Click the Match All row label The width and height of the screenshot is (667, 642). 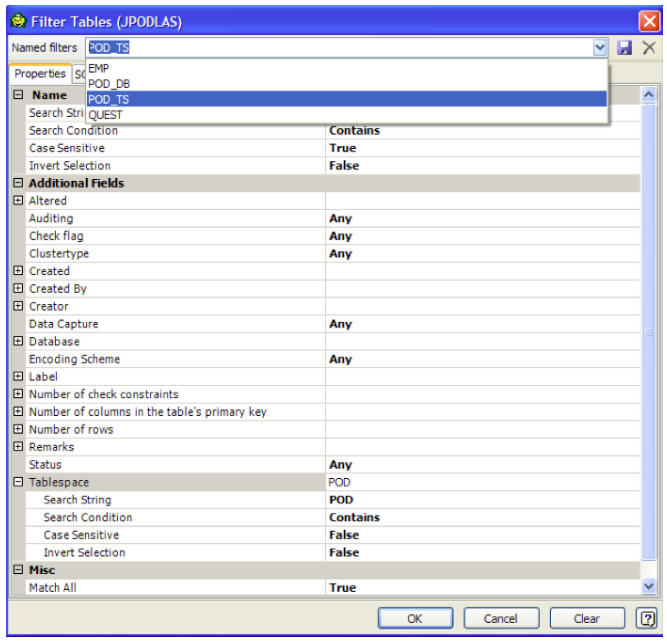53,588
